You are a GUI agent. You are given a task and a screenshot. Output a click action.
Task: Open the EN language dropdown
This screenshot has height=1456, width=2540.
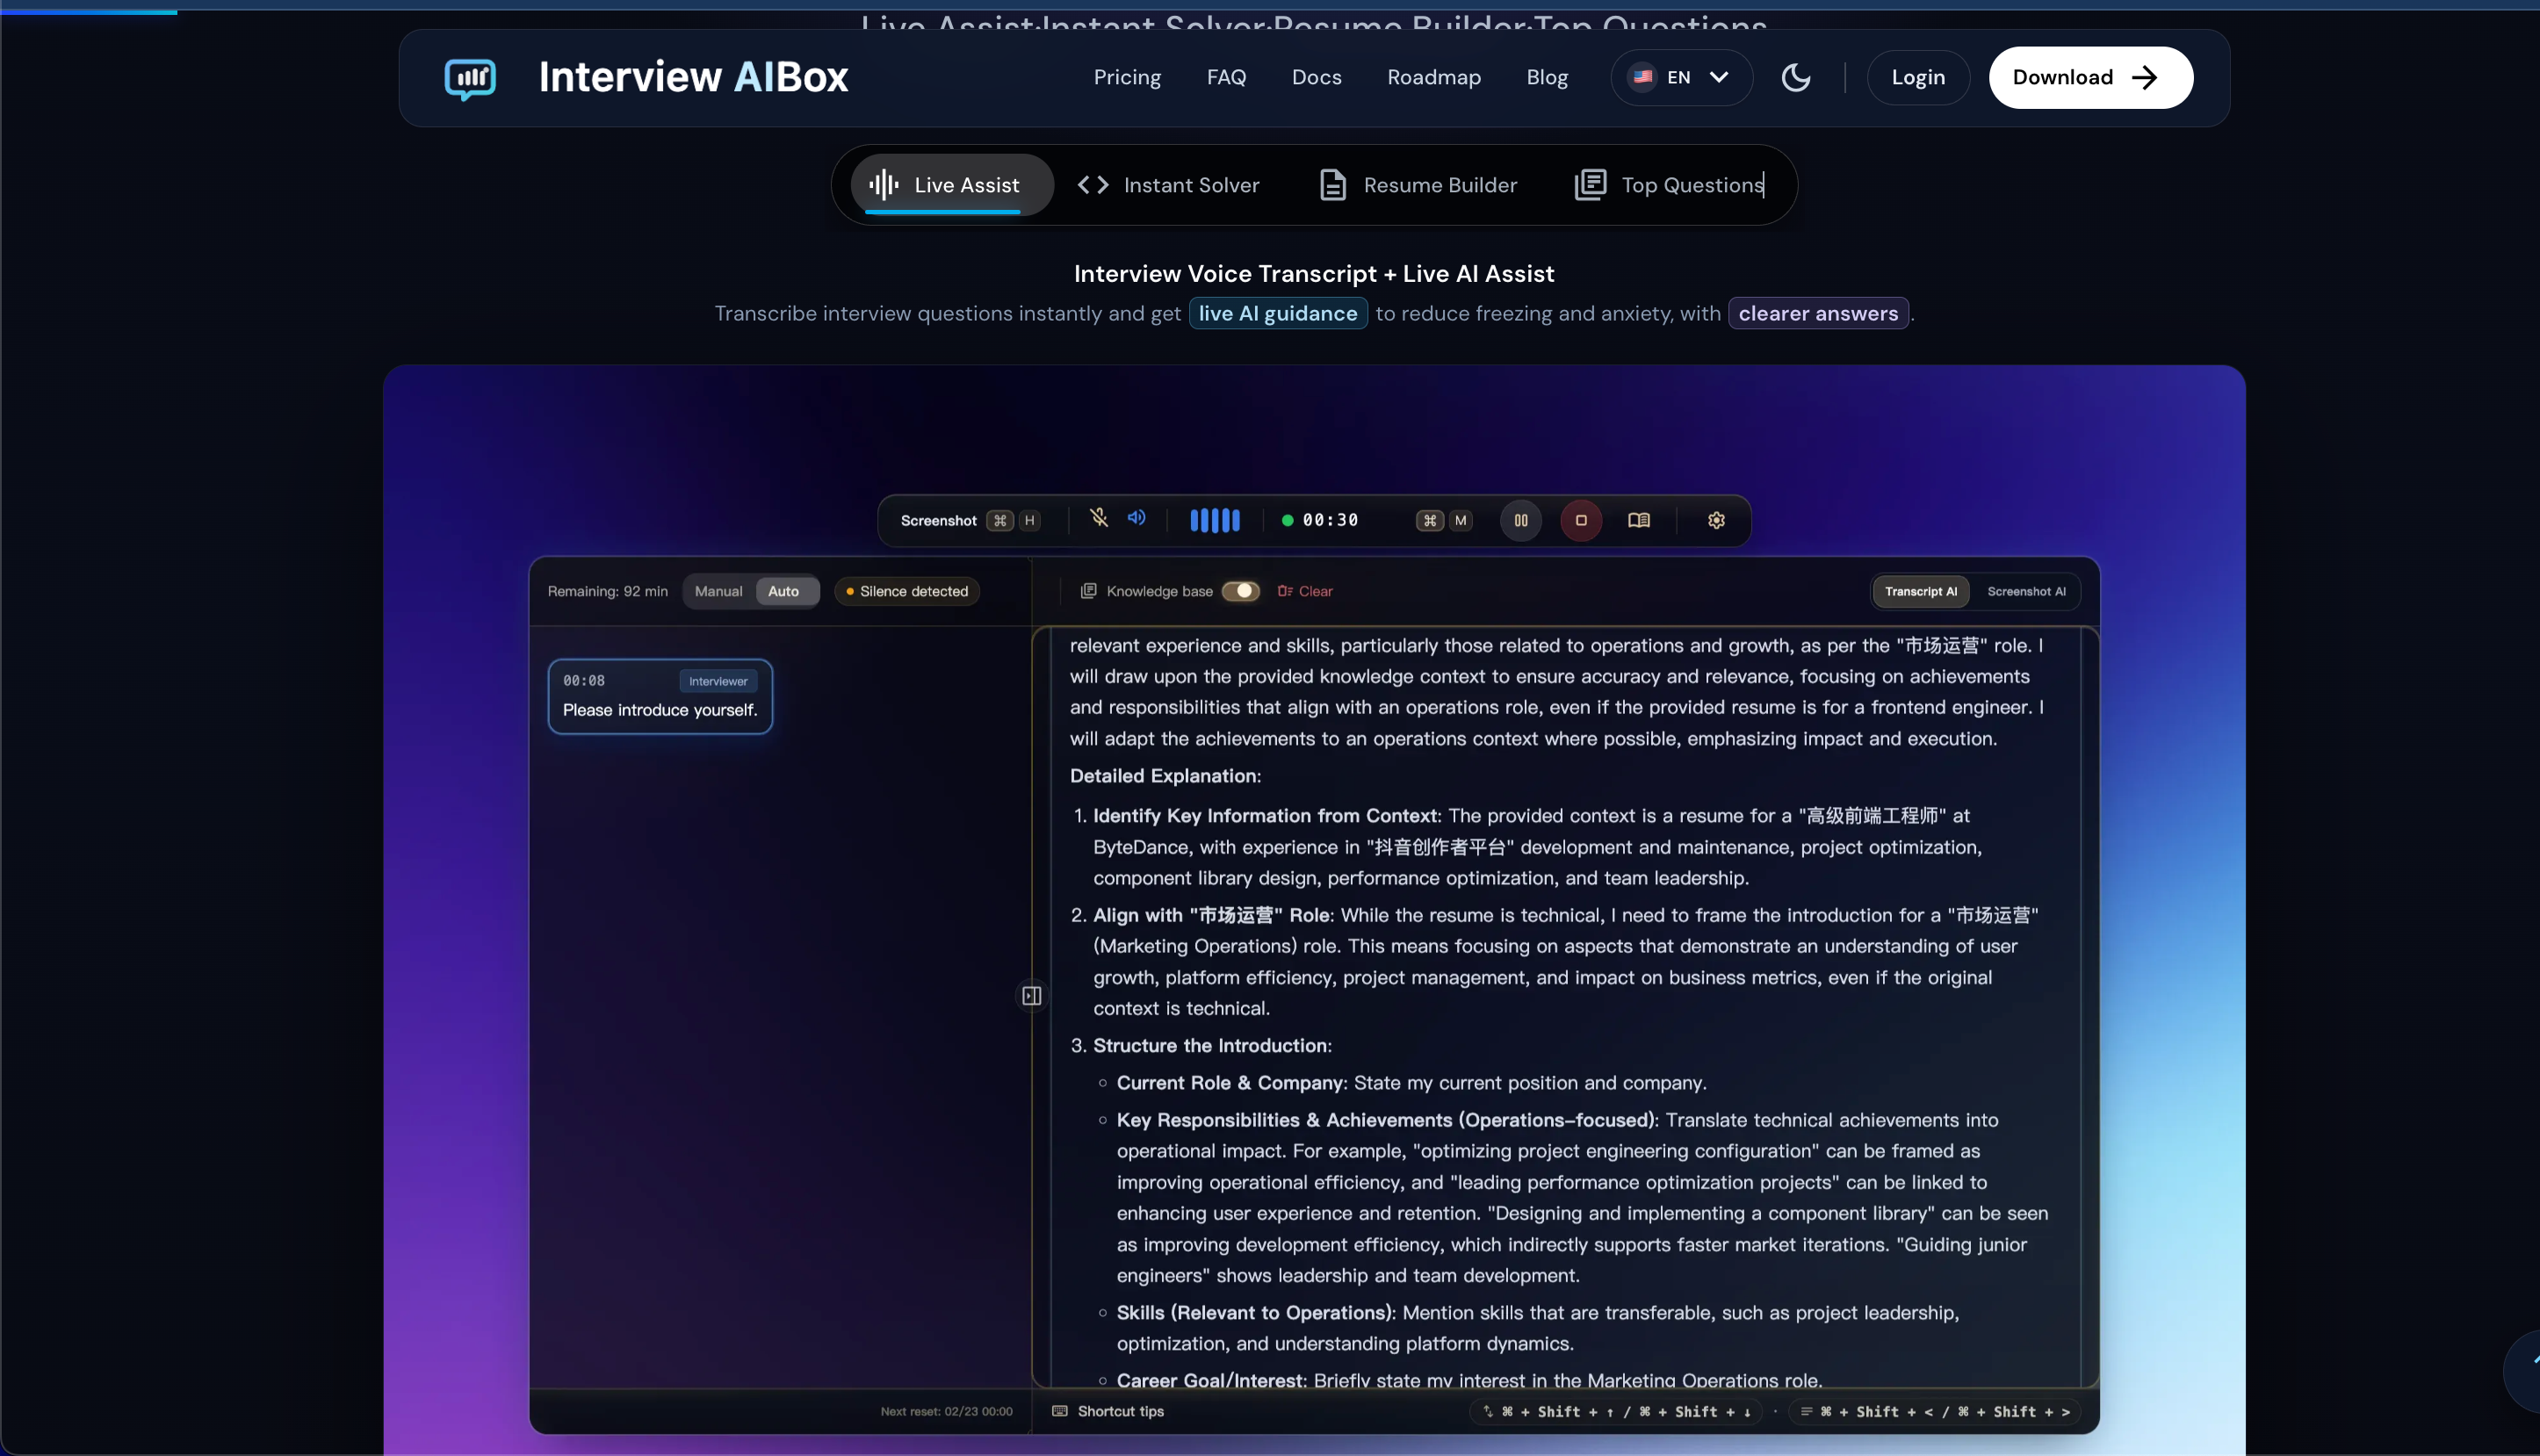click(x=1682, y=78)
